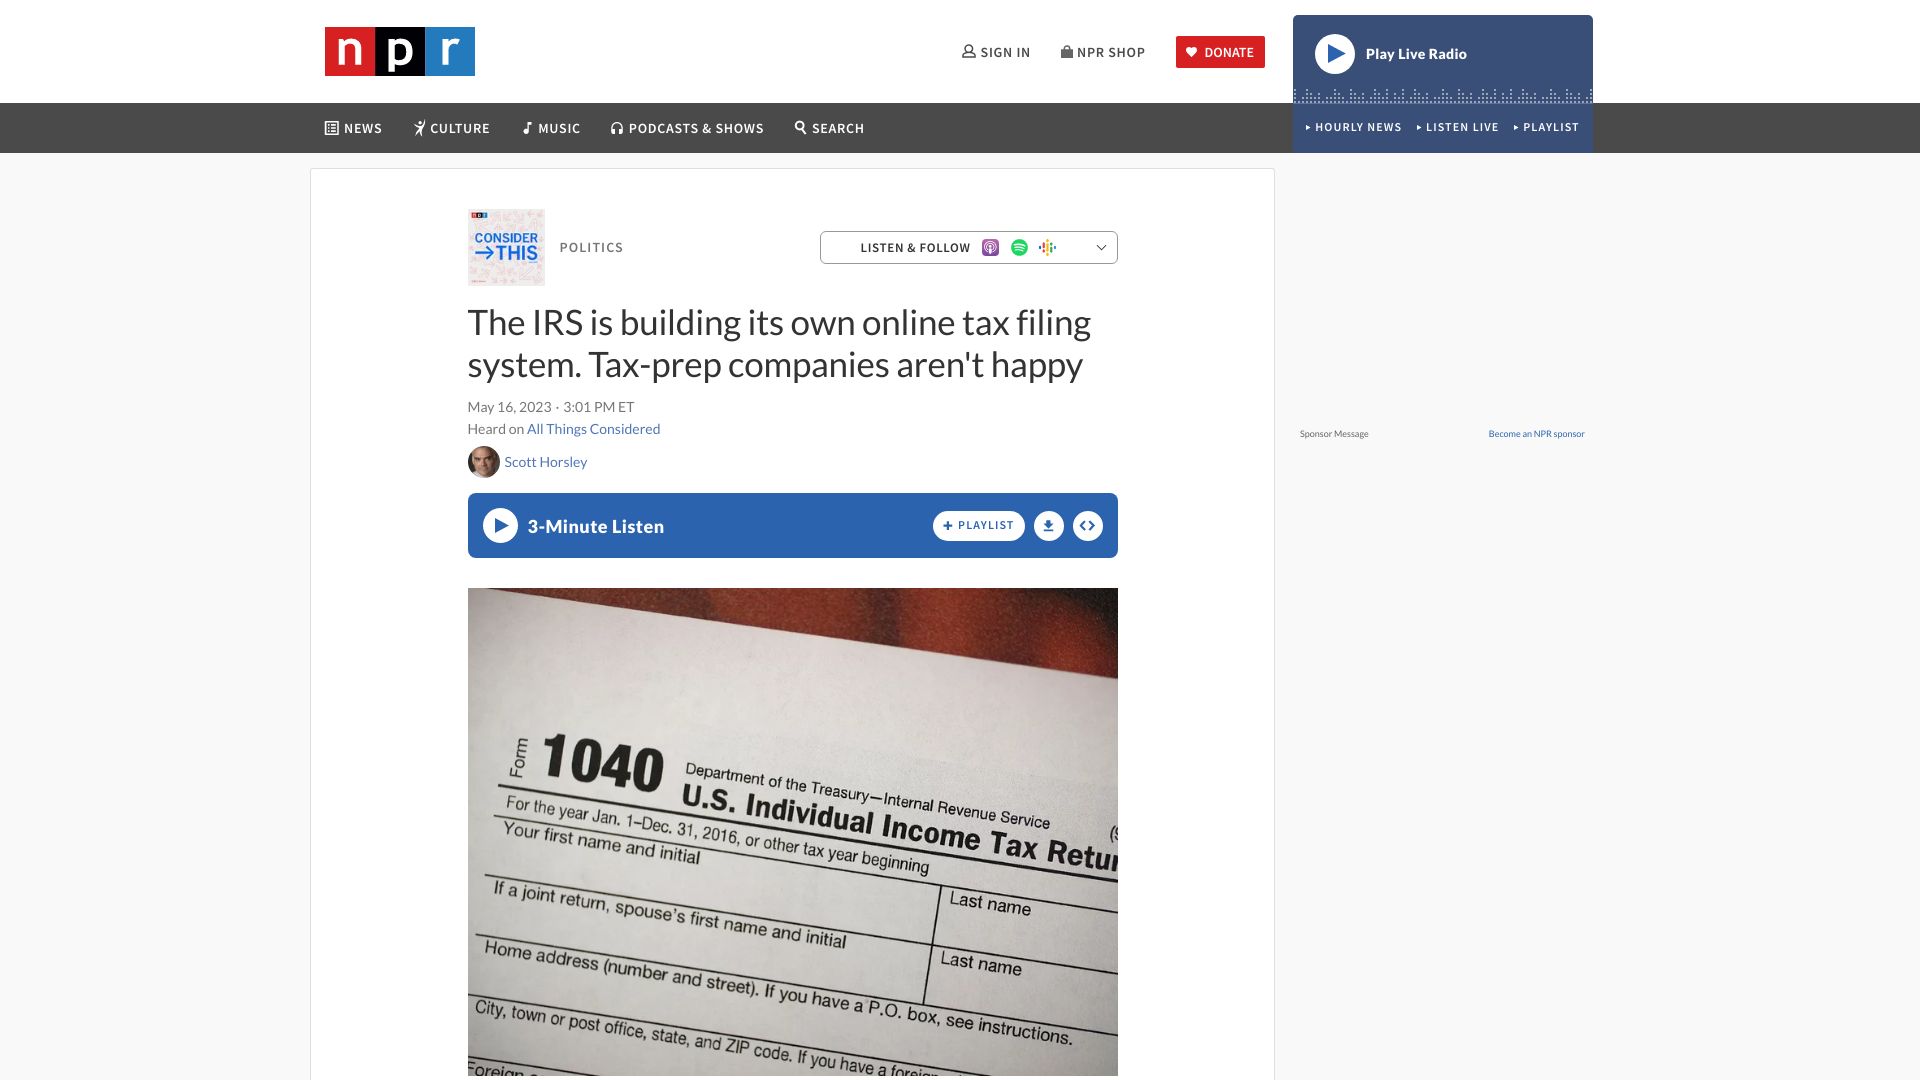The height and width of the screenshot is (1080, 1920).
Task: Open the NPR logo homepage
Action: pyautogui.click(x=399, y=51)
